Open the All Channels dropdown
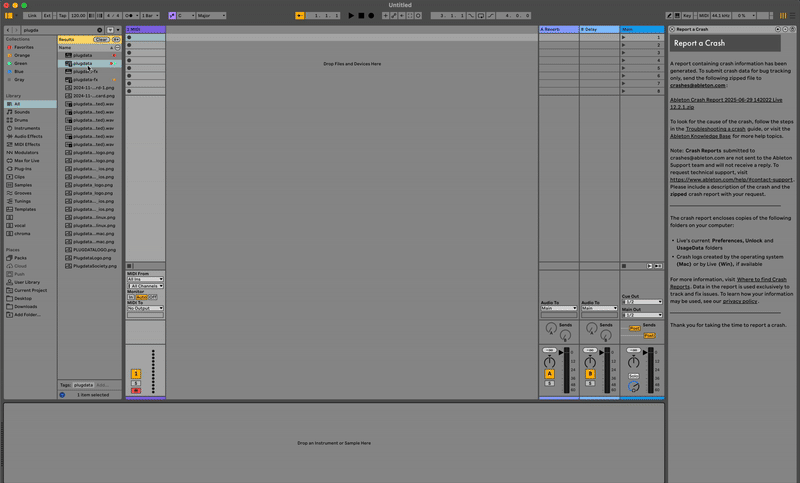This screenshot has height=483, width=800. [145, 286]
